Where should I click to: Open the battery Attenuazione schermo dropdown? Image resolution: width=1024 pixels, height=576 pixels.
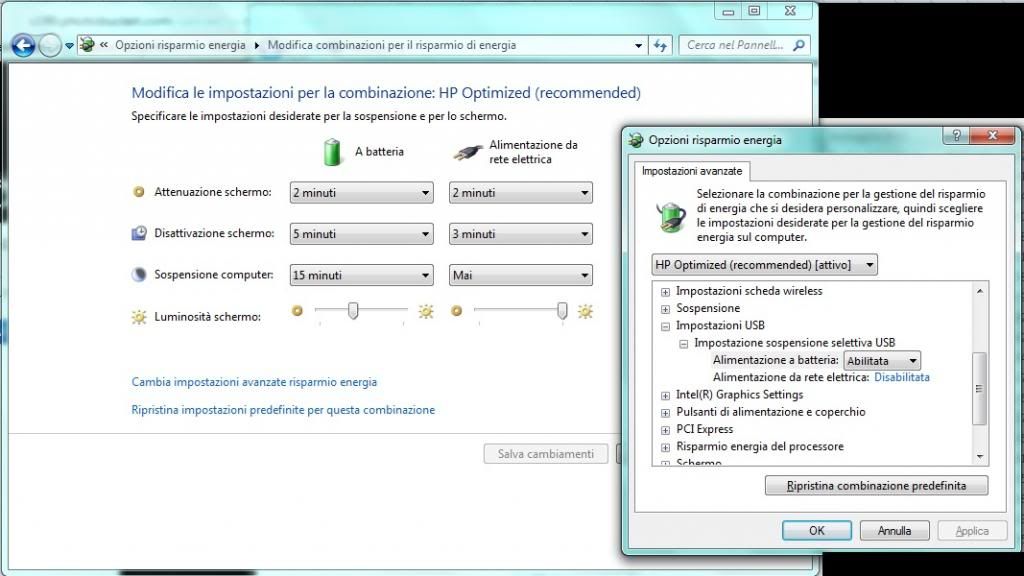(x=360, y=192)
